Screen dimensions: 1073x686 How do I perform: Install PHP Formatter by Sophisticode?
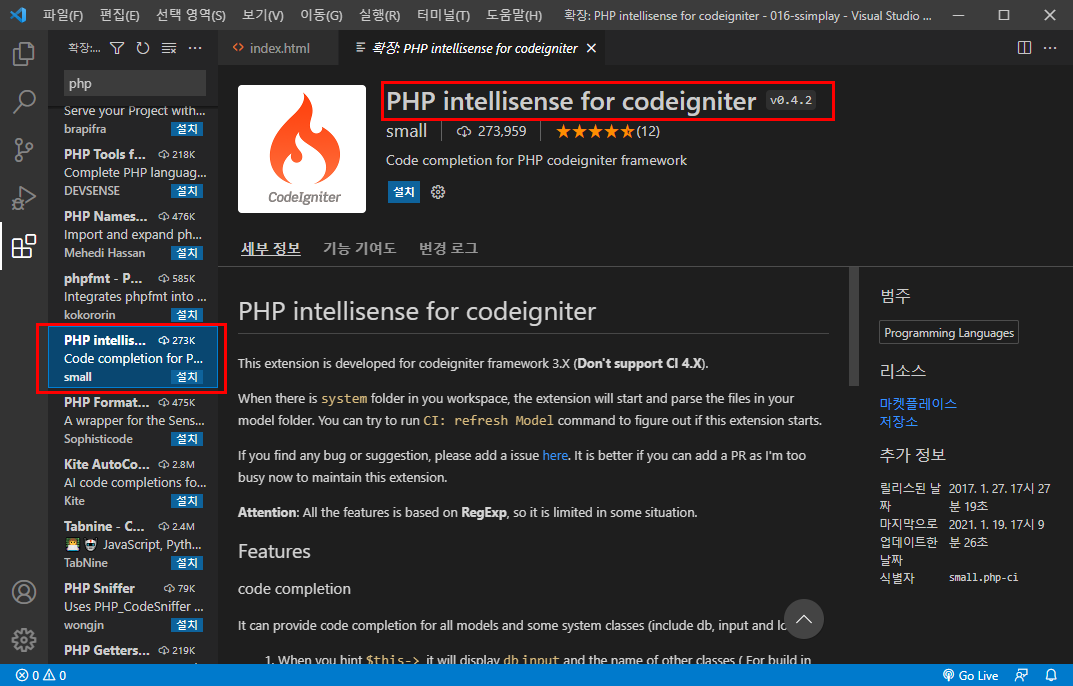187,439
